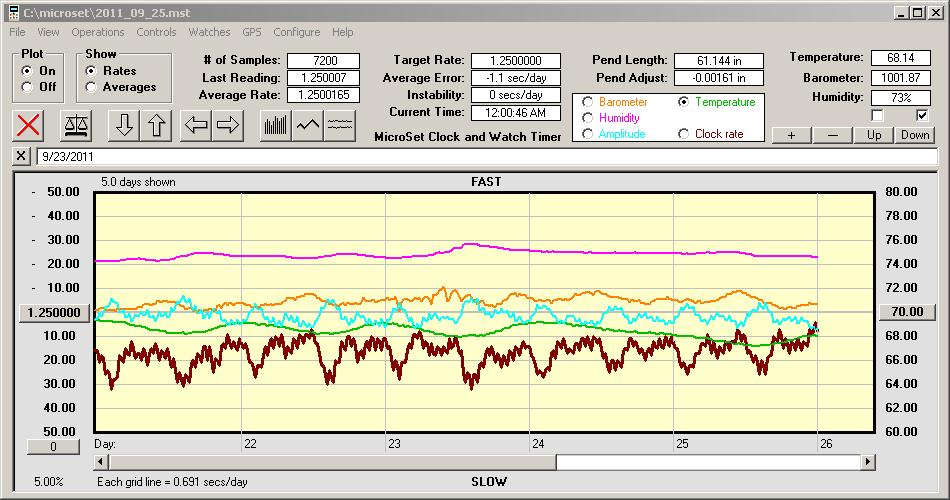The width and height of the screenshot is (950, 500).
Task: Open the Controls menu
Action: pos(156,32)
